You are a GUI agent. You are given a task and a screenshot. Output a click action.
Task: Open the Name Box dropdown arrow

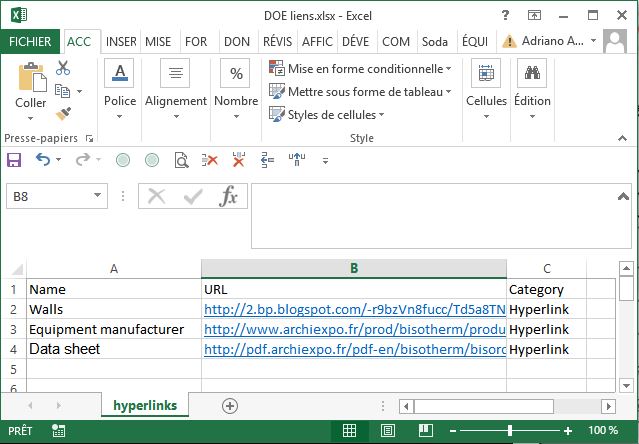(98, 197)
